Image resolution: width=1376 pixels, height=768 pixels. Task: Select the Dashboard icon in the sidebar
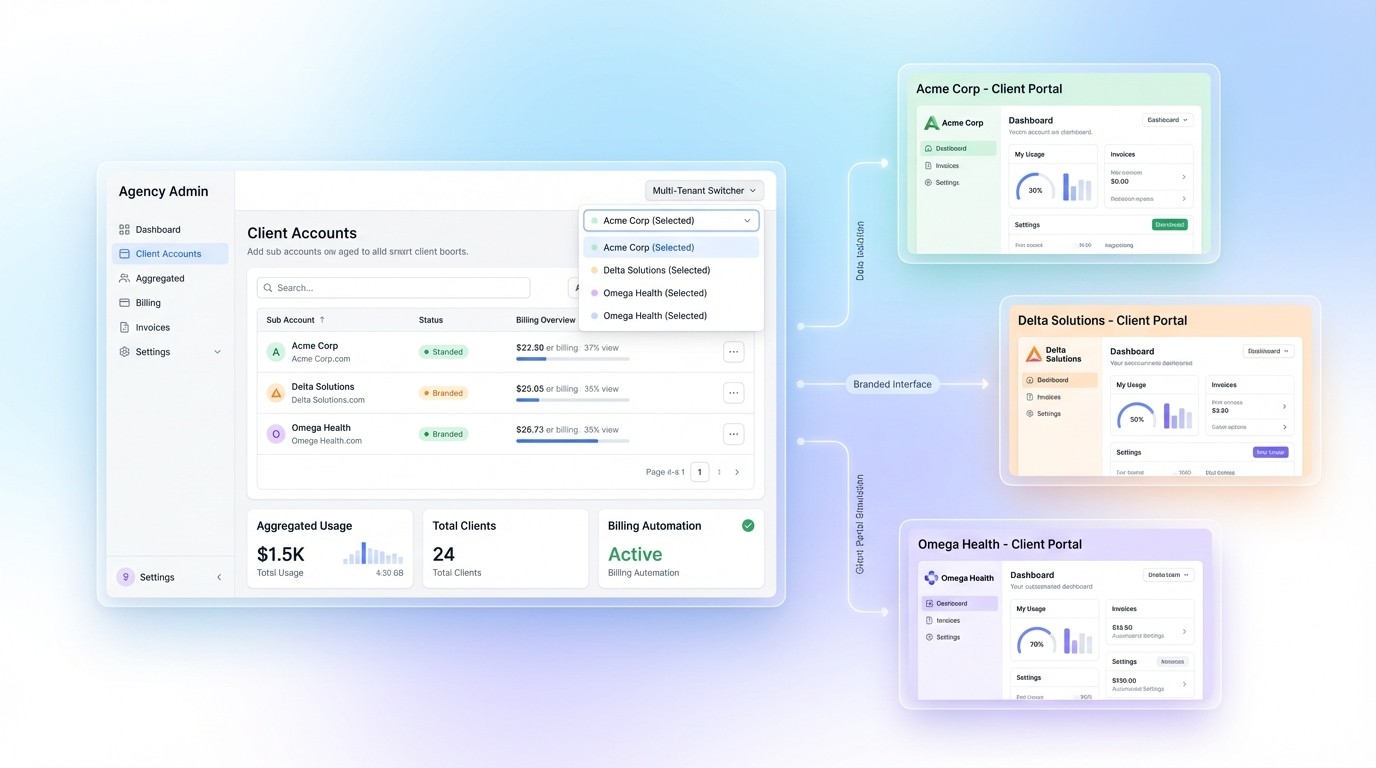125,229
